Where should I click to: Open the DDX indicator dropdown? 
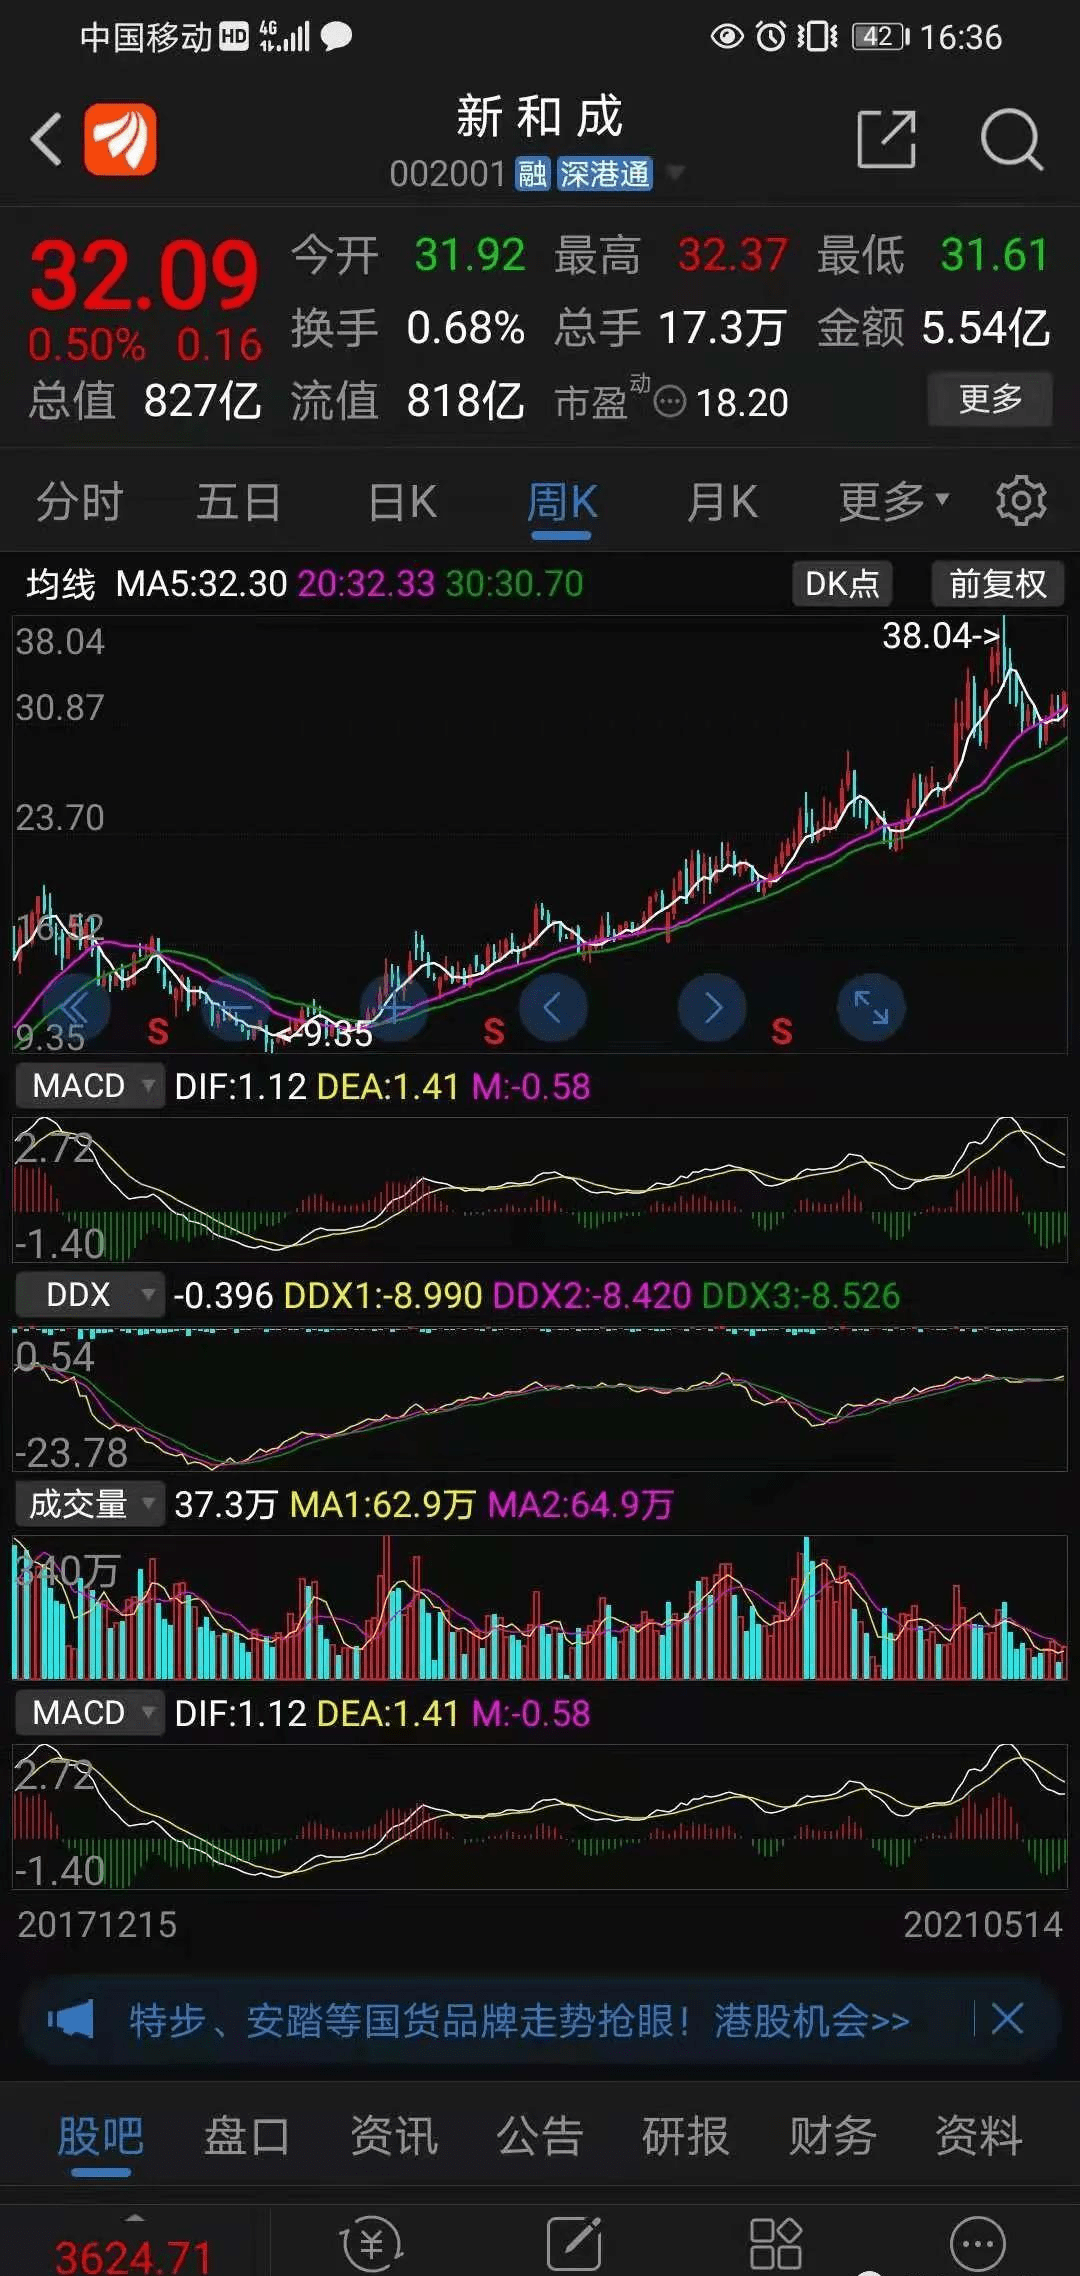89,1294
